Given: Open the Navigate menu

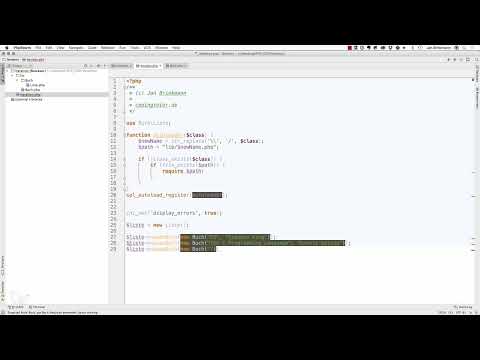Looking at the screenshot, I should [x=76, y=48].
